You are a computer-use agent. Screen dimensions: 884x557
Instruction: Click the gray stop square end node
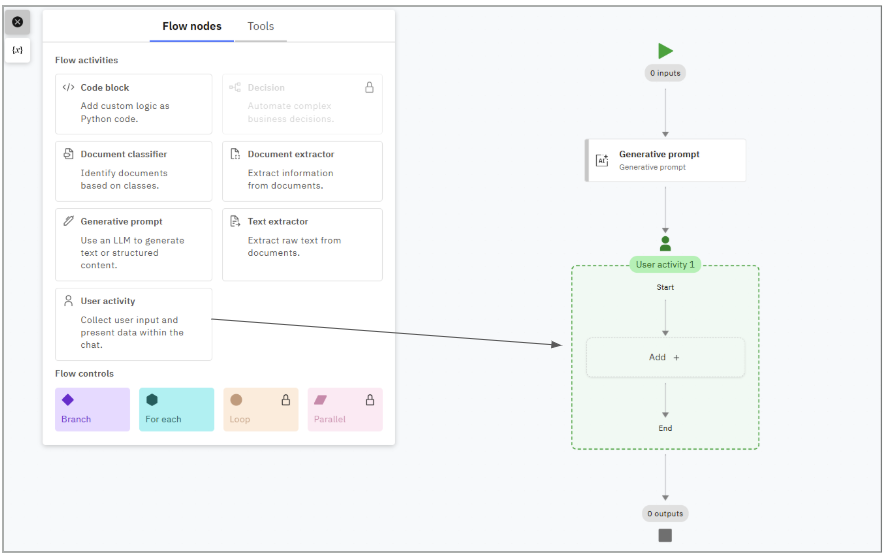665,536
